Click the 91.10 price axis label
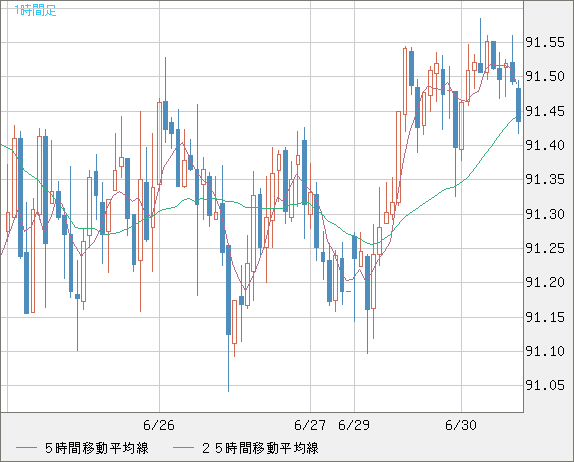Screen dimensions: 574x462 (x=545, y=351)
